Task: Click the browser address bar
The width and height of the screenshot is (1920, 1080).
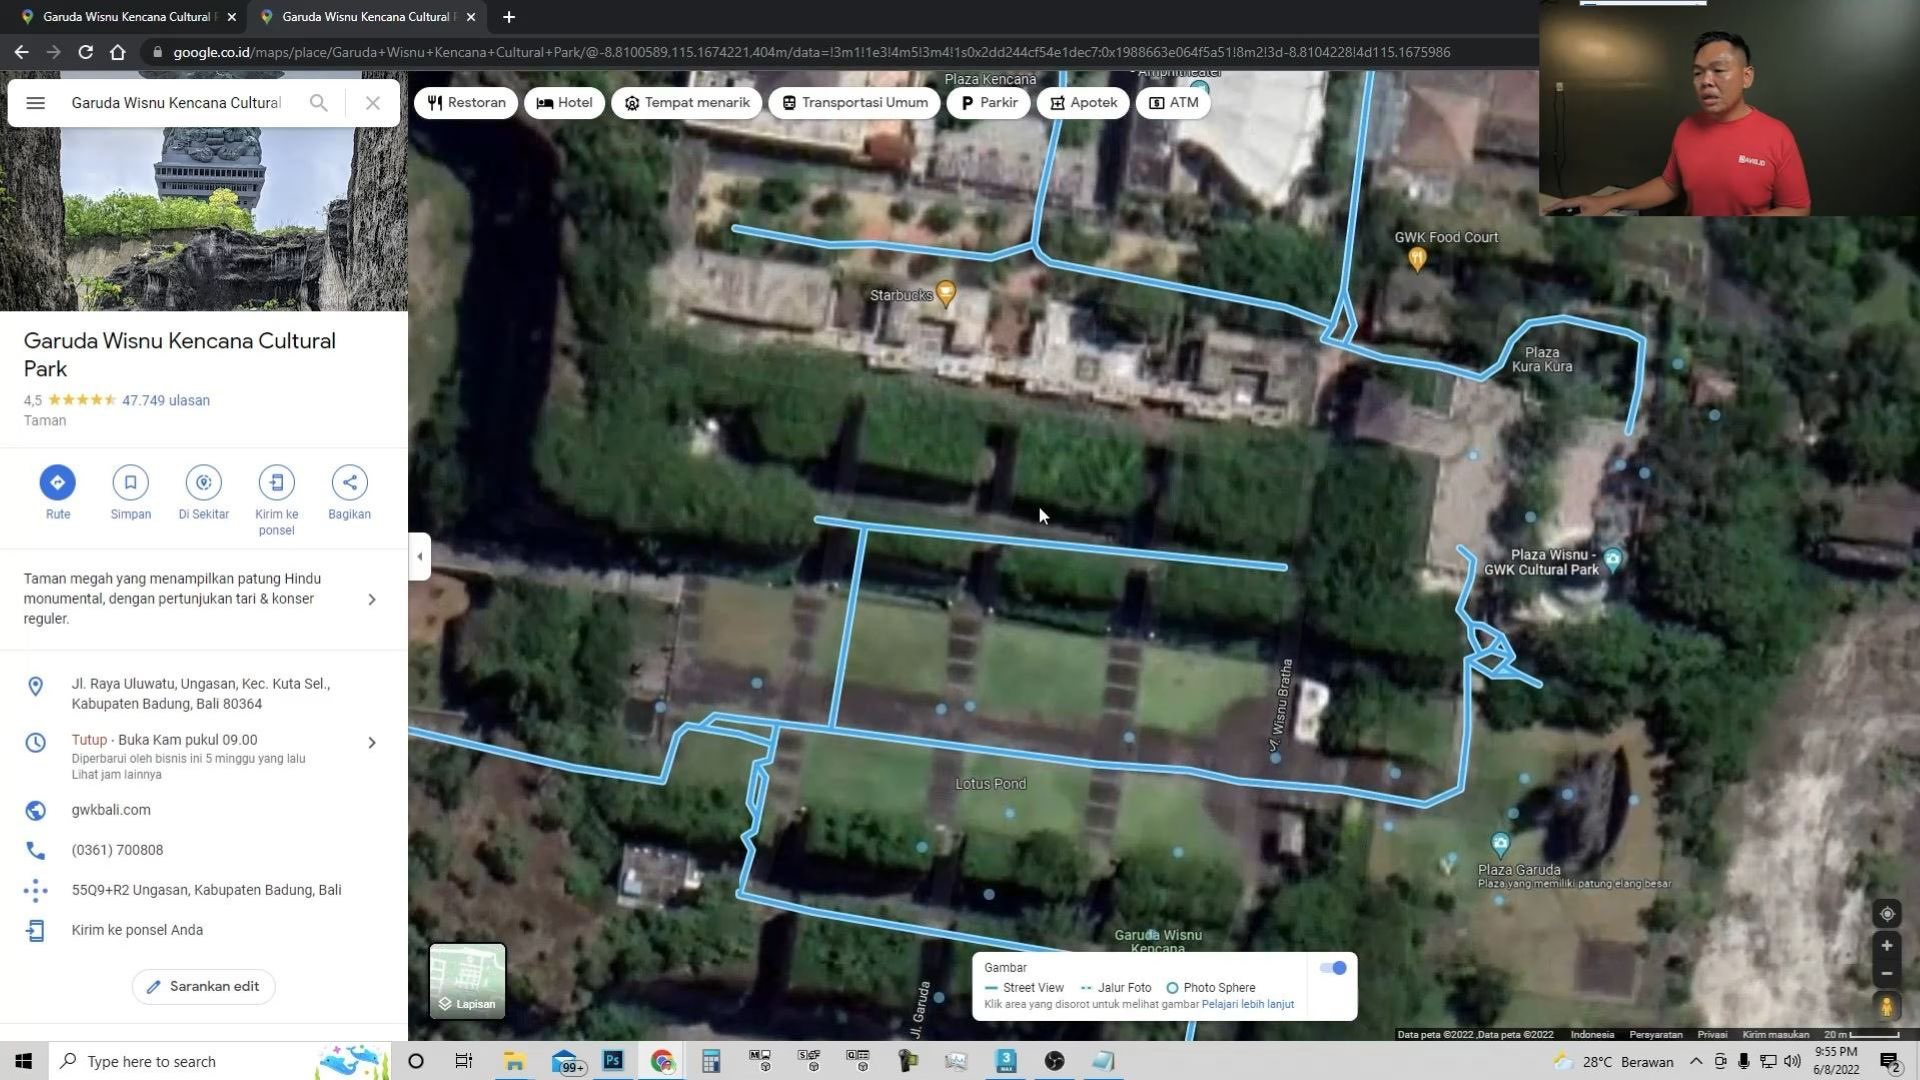Action: [810, 52]
